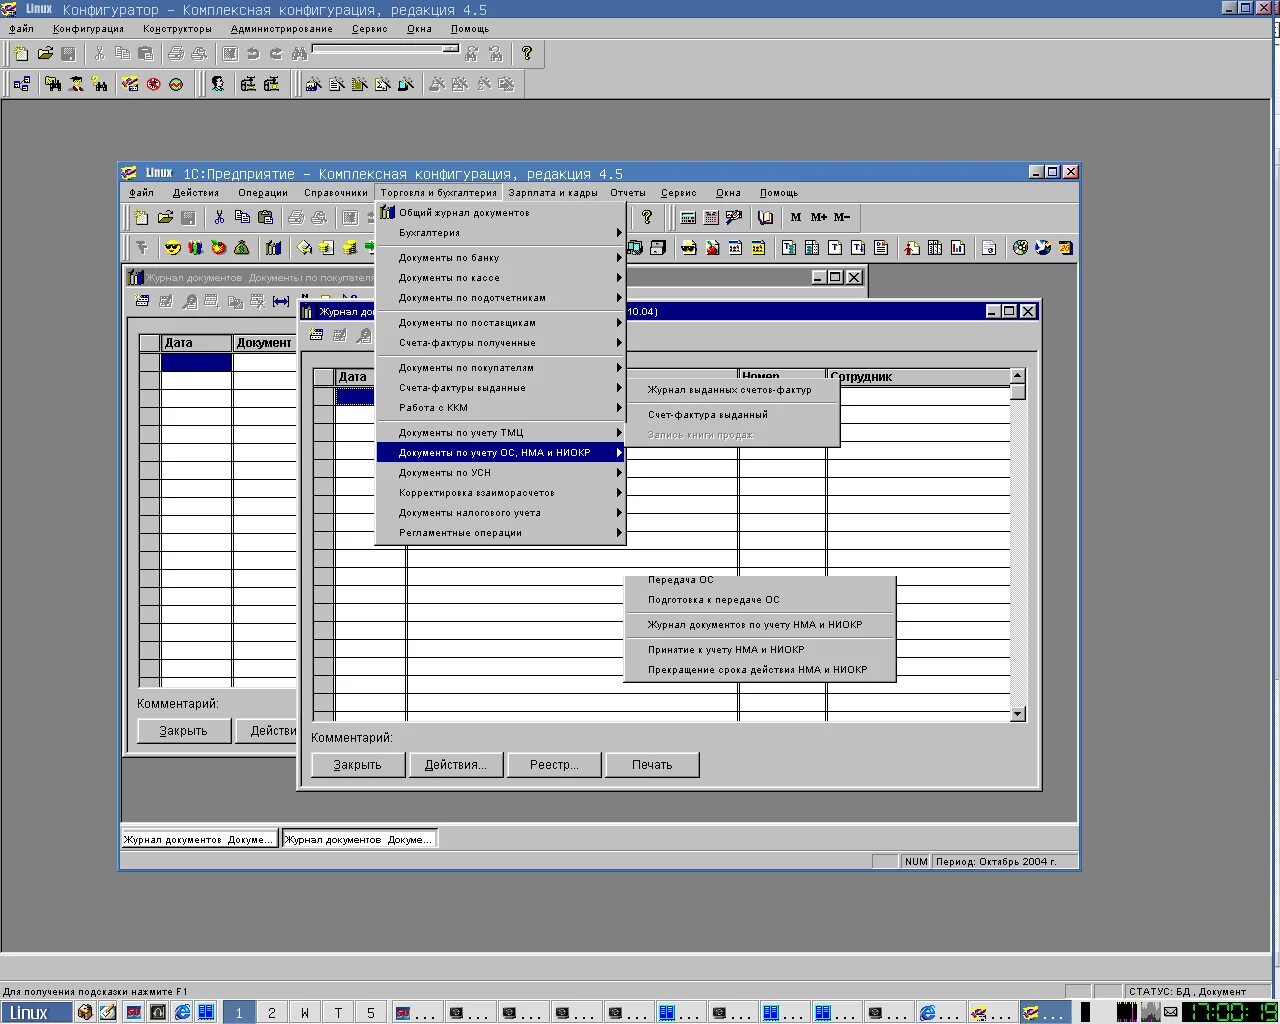The image size is (1280, 1024).
Task: Click the Copy icon in 1C:Предприятие toolbar
Action: tap(242, 217)
